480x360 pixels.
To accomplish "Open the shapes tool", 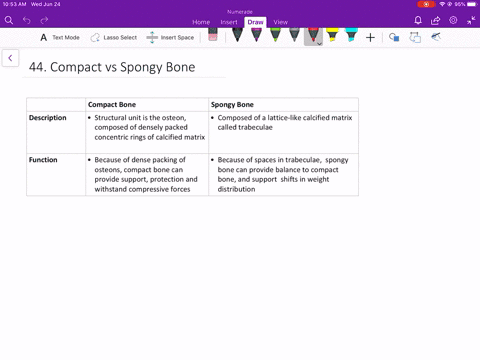I will coord(394,37).
